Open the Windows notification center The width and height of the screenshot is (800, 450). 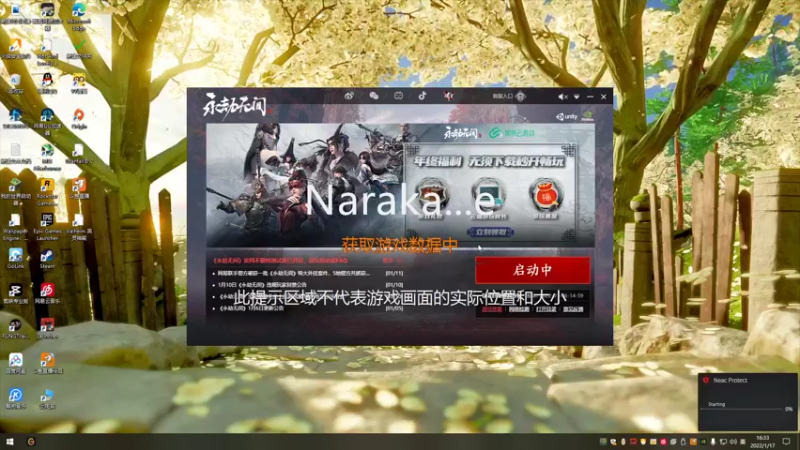[786, 441]
